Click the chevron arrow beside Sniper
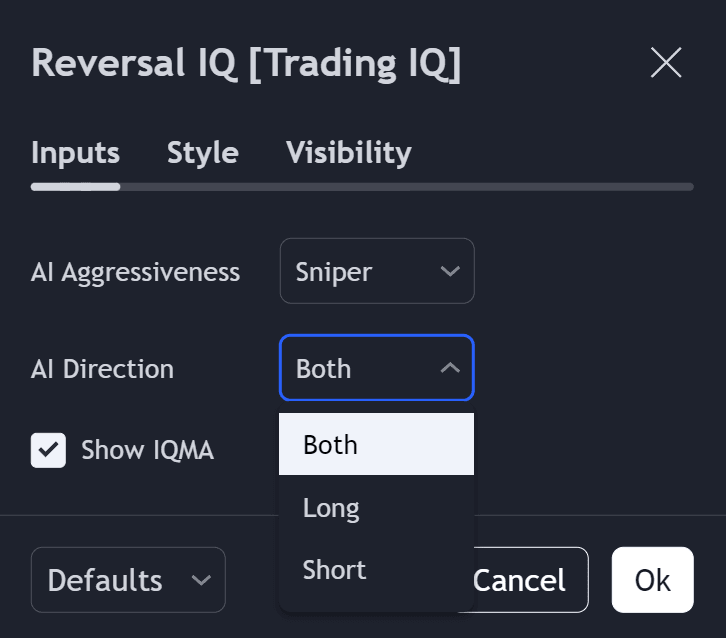 [x=450, y=271]
